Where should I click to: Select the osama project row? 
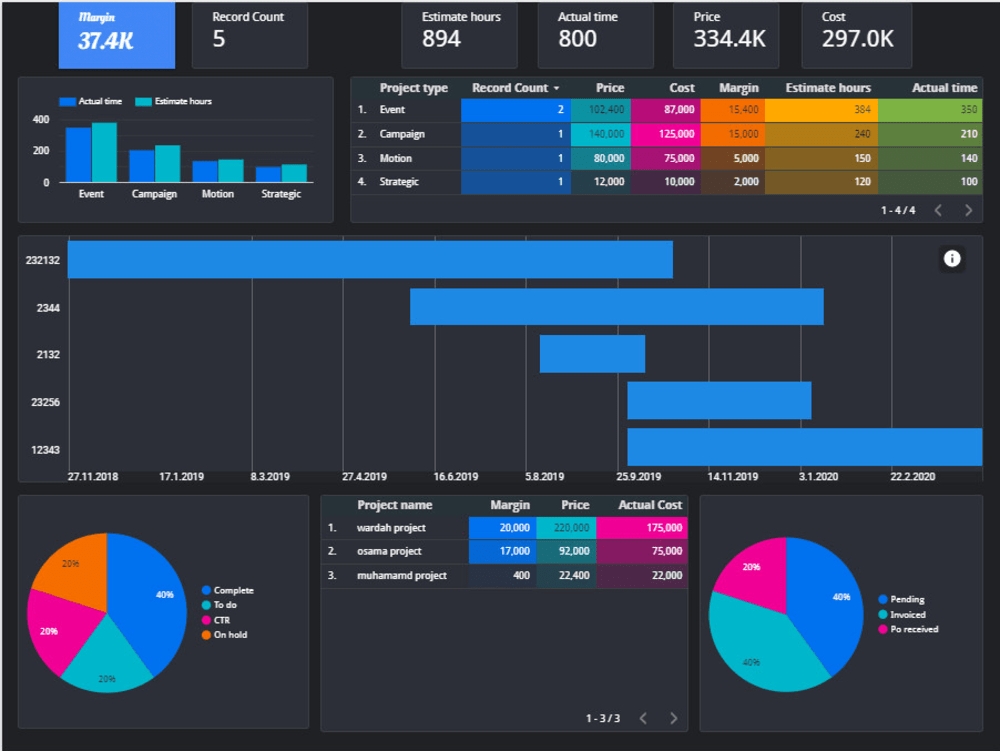(x=389, y=551)
